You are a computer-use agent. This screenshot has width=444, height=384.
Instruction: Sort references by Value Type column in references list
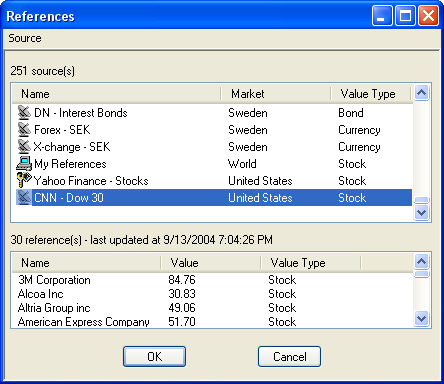coord(311,263)
